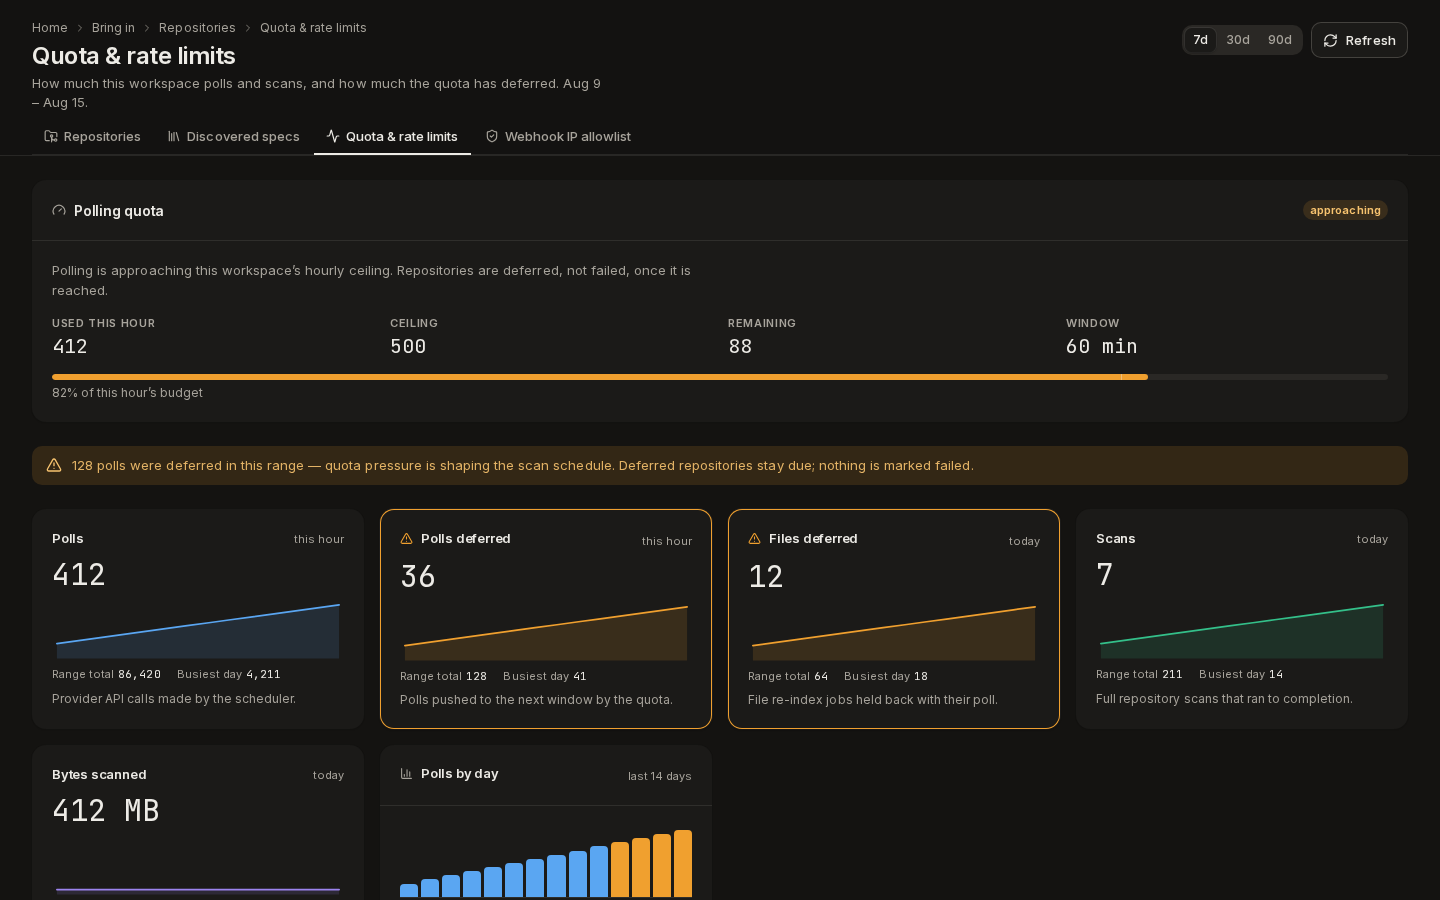This screenshot has height=900, width=1440.
Task: Click the tallest orange bar in Polls by day
Action: tap(683, 863)
